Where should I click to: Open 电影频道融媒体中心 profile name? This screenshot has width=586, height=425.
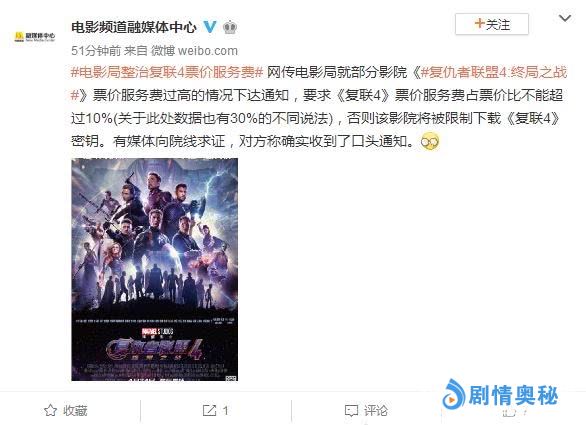(x=134, y=27)
